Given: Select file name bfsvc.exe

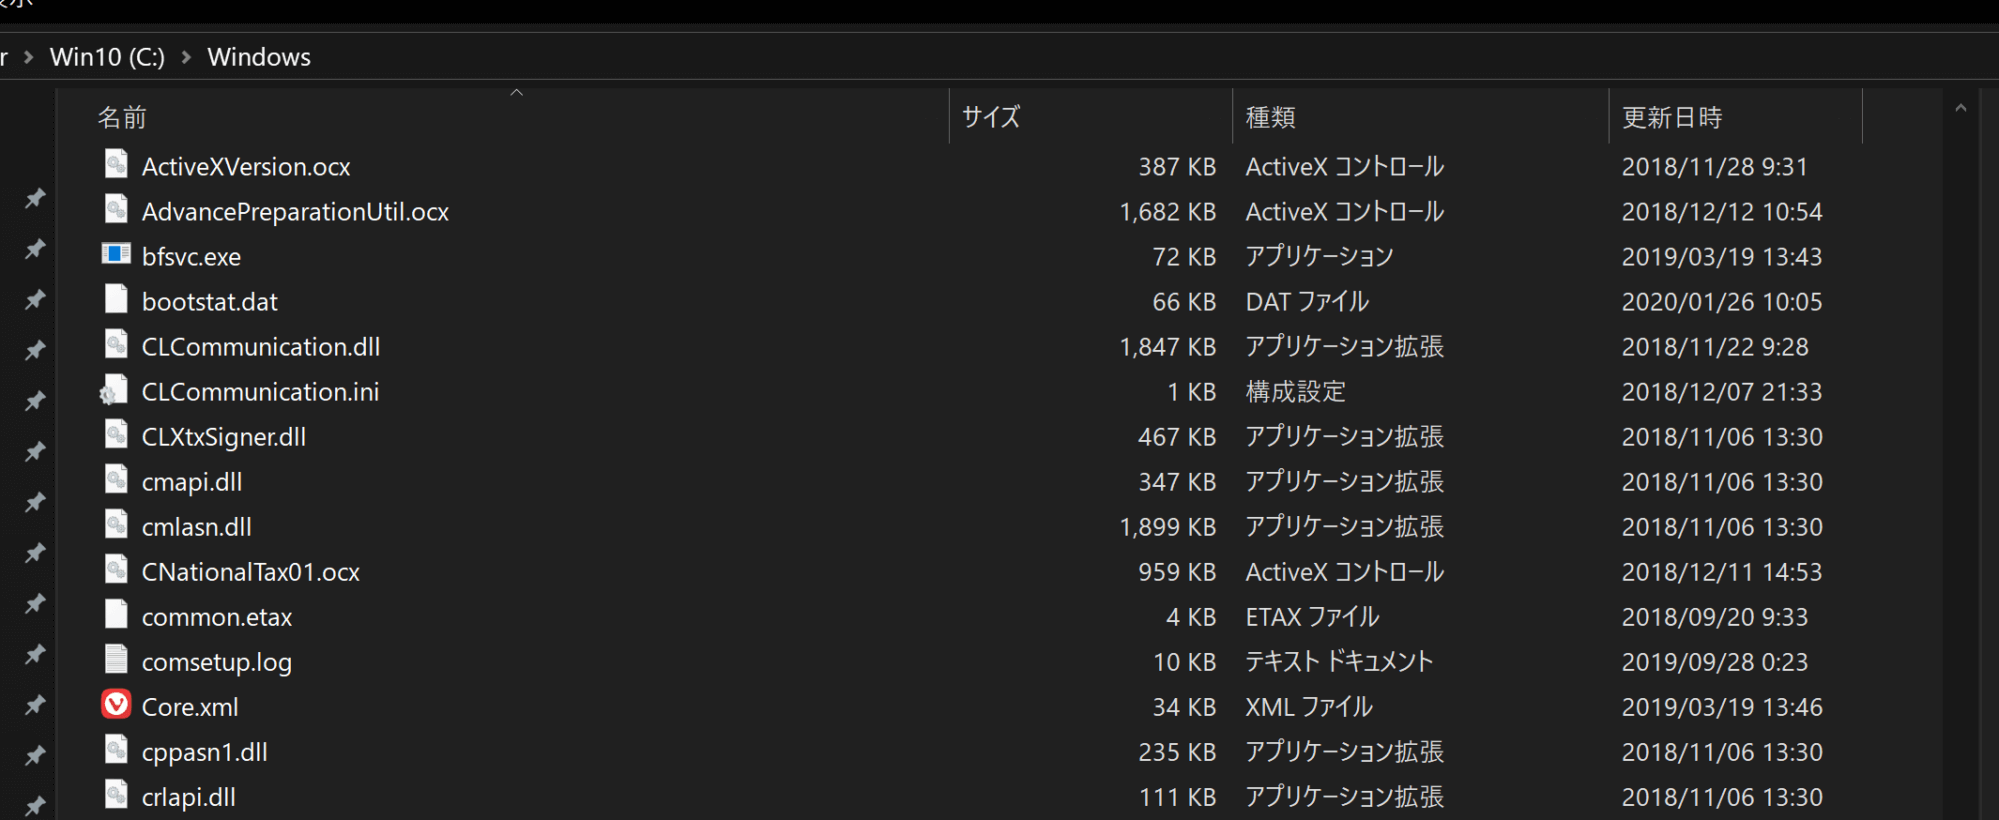Looking at the screenshot, I should 191,257.
